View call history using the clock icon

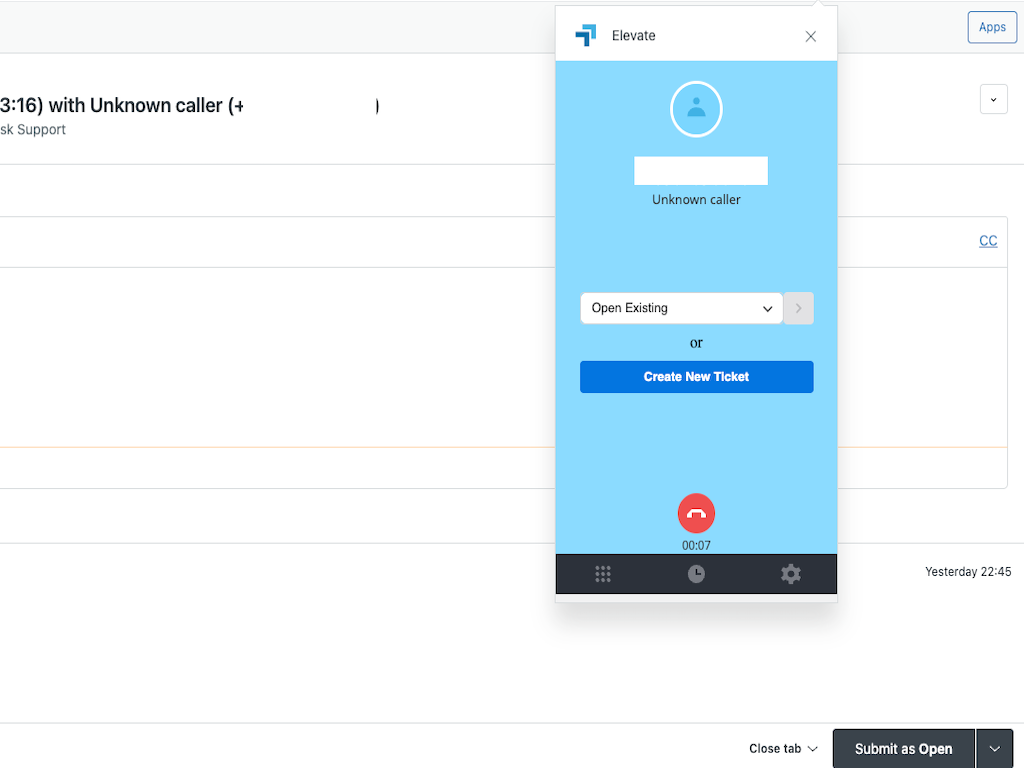696,573
